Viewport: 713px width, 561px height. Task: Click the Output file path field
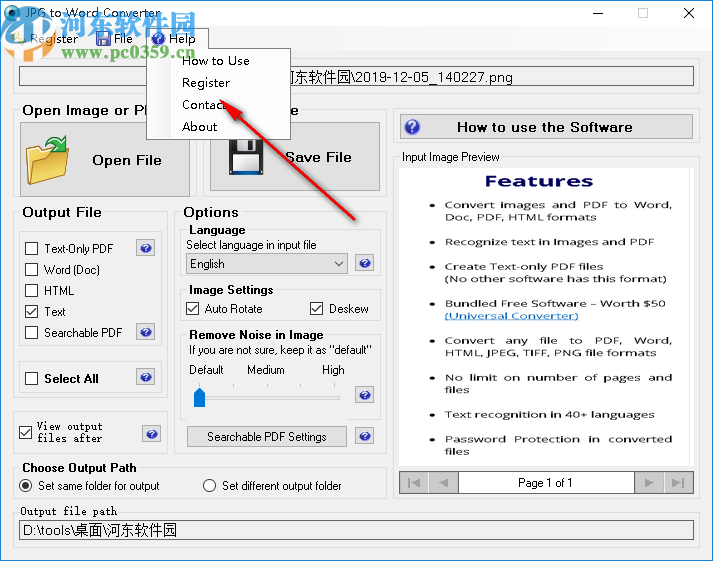coord(356,530)
